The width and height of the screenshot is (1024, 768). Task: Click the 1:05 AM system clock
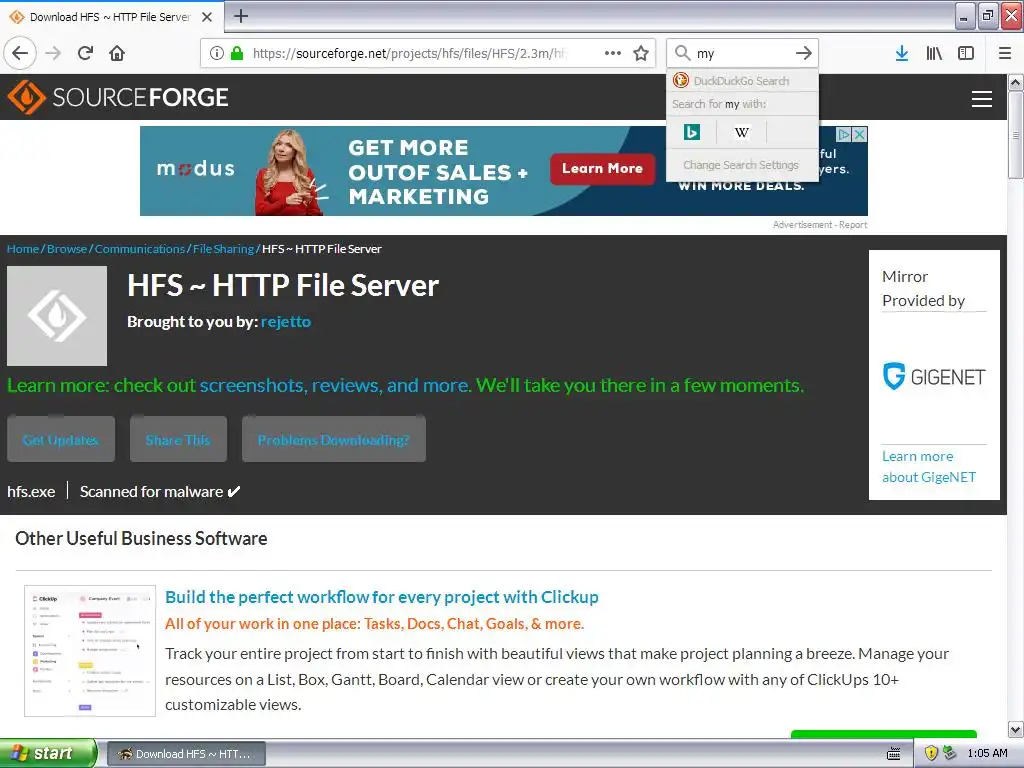(987, 754)
